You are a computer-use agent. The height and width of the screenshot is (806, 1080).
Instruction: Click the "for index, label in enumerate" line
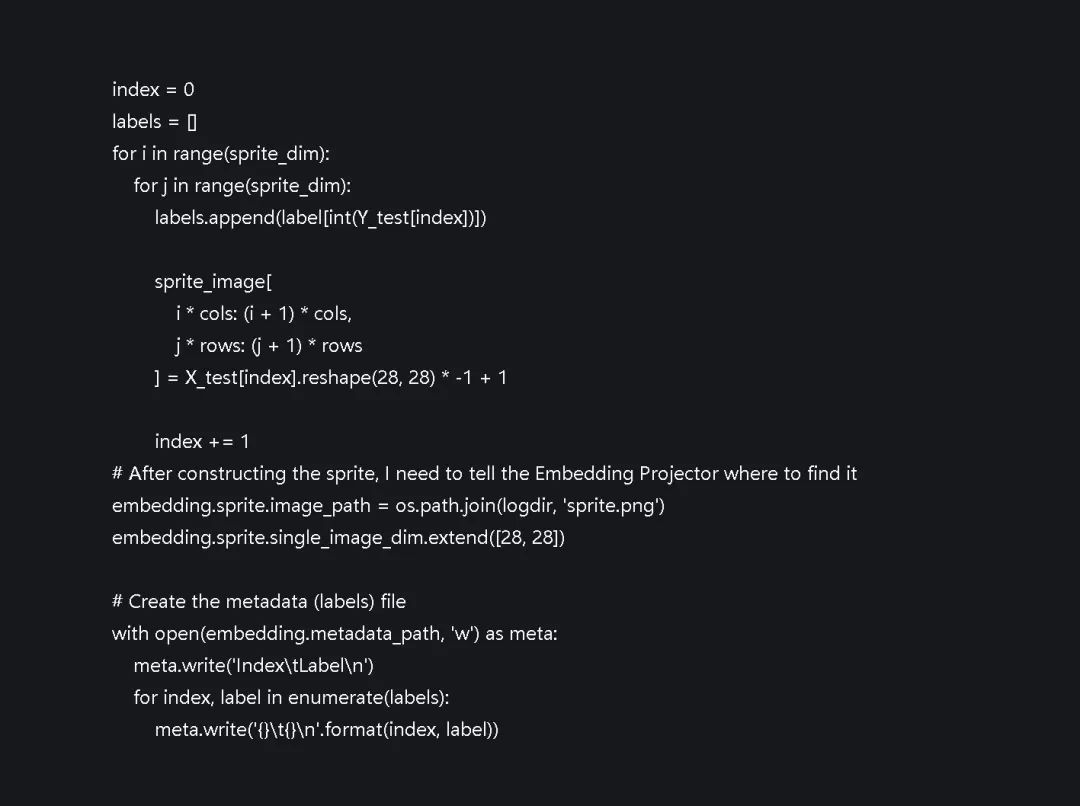298,698
